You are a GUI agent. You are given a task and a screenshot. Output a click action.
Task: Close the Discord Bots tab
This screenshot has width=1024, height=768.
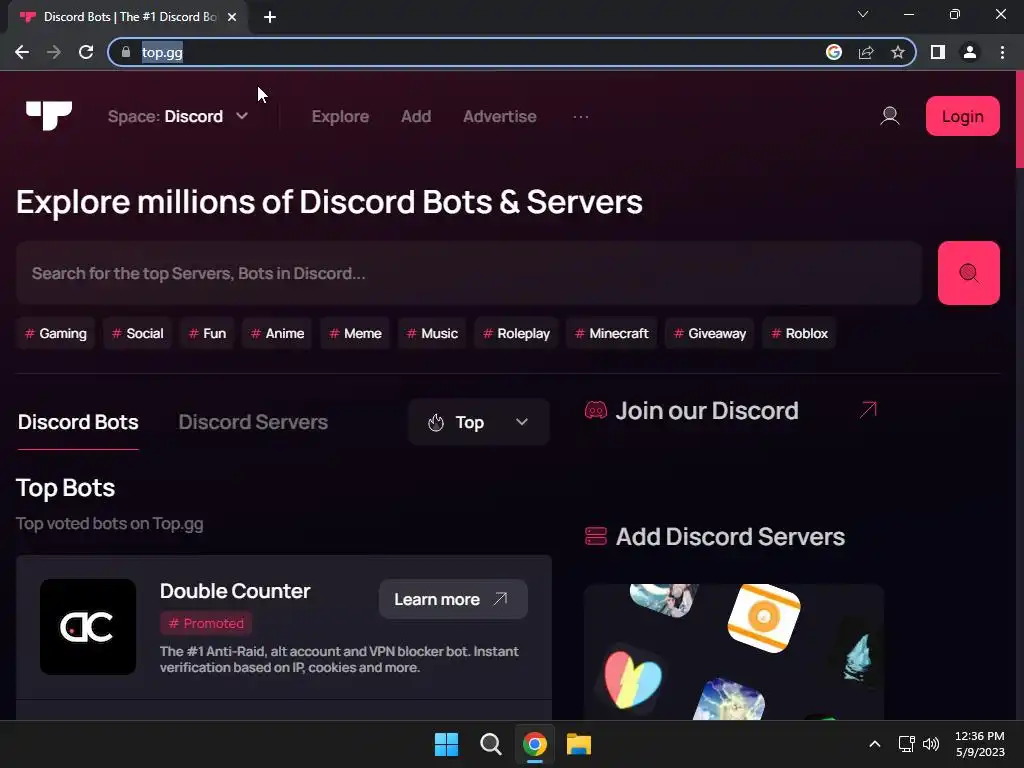[x=232, y=17]
